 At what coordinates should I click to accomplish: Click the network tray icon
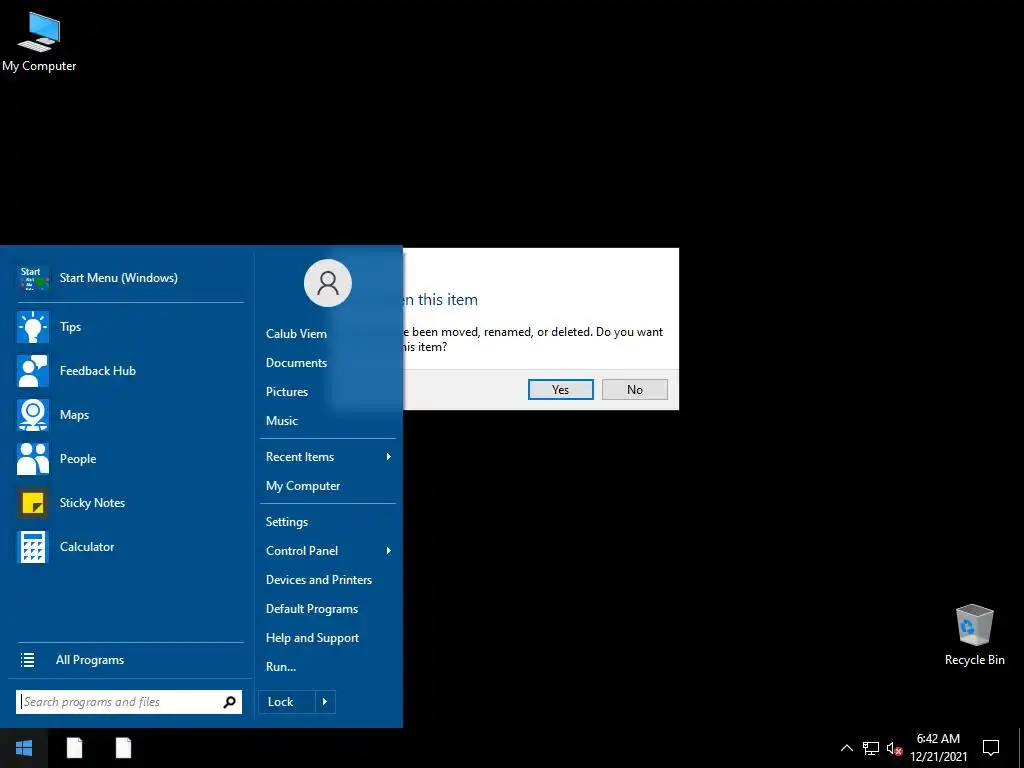(x=871, y=748)
